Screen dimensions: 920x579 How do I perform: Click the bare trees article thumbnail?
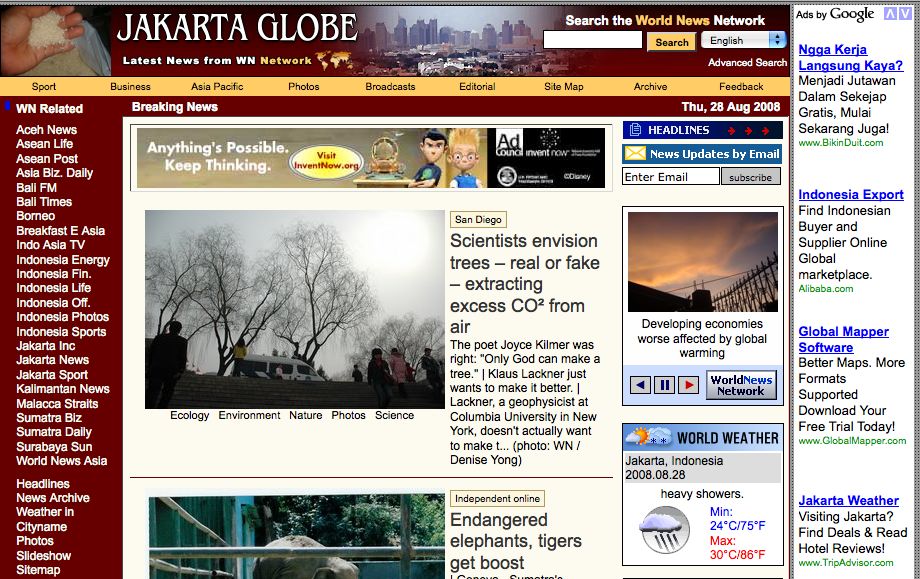(294, 309)
